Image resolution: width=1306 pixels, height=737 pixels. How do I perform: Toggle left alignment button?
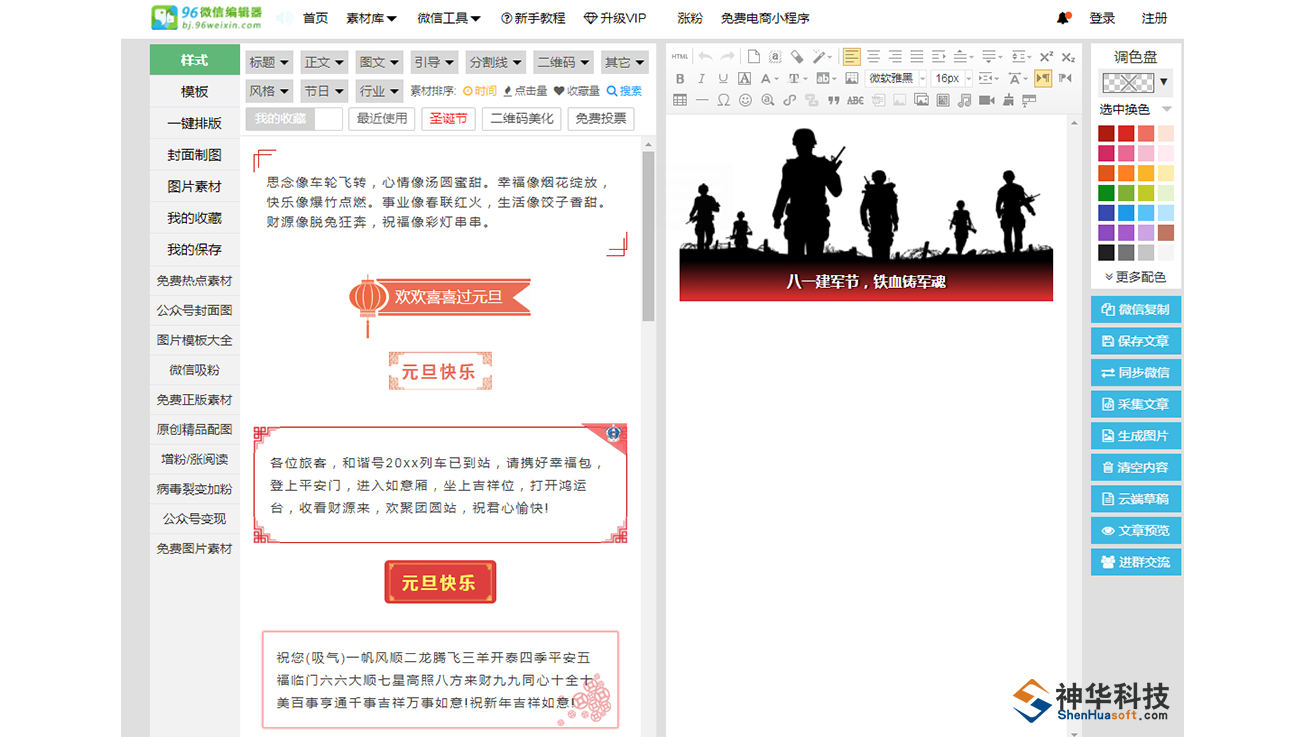coord(851,57)
